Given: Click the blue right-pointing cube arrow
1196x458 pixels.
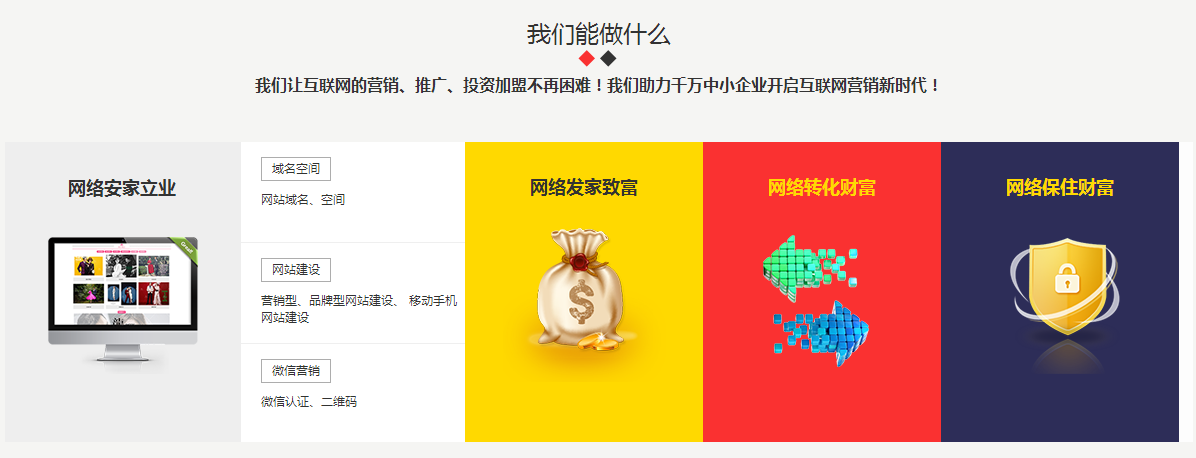Looking at the screenshot, I should coord(821,333).
